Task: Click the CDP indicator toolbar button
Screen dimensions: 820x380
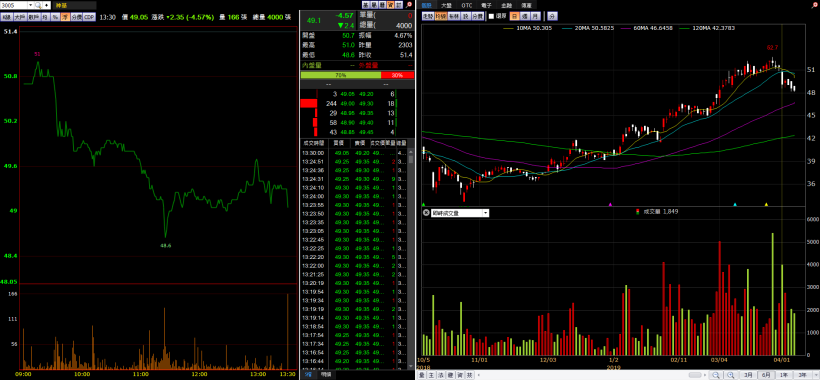Action: pos(89,17)
